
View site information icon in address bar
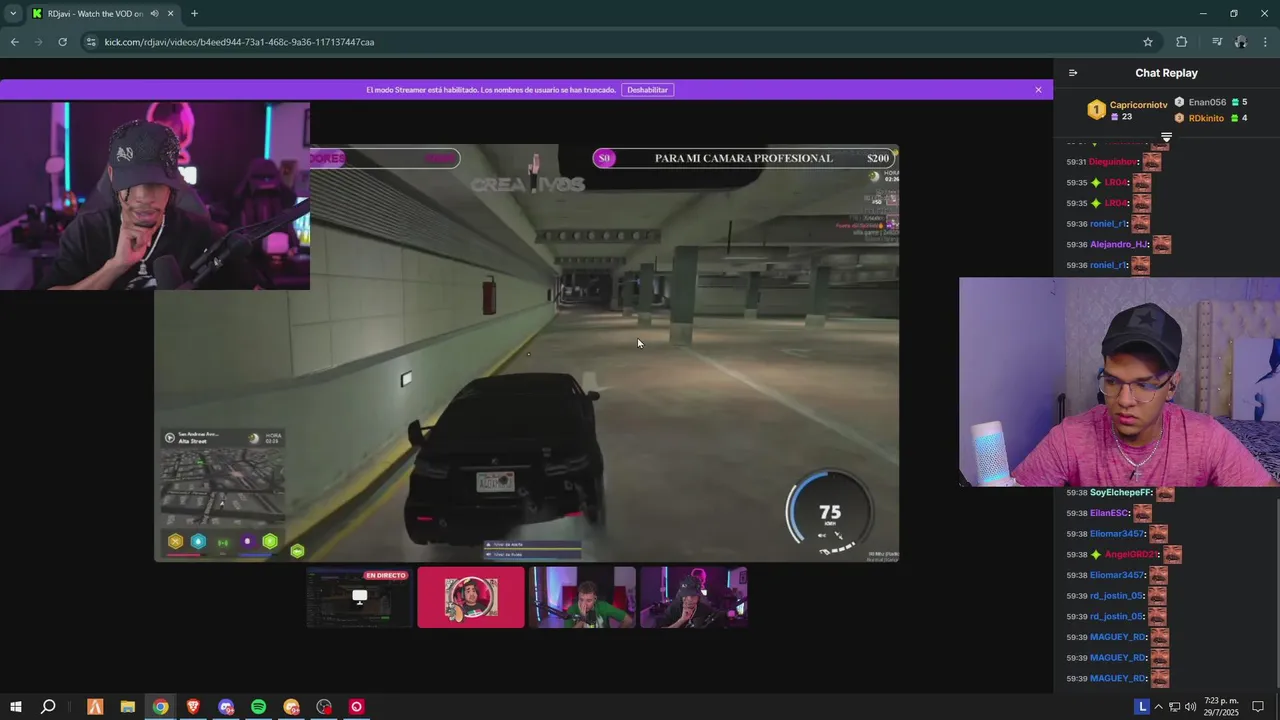pos(91,42)
